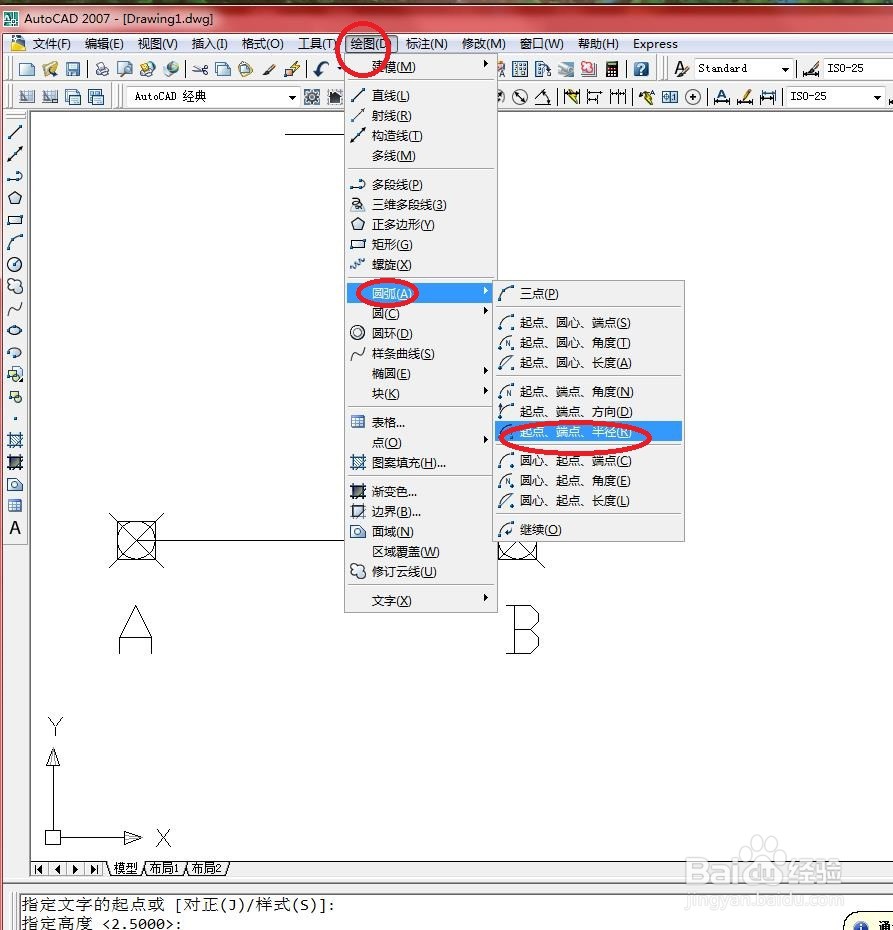Image resolution: width=893 pixels, height=930 pixels.
Task: Select the Insert Block tool in left toolbar
Action: click(x=15, y=374)
